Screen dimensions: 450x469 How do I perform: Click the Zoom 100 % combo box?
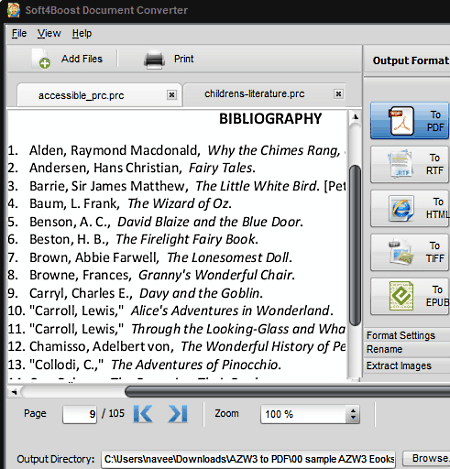click(x=310, y=414)
